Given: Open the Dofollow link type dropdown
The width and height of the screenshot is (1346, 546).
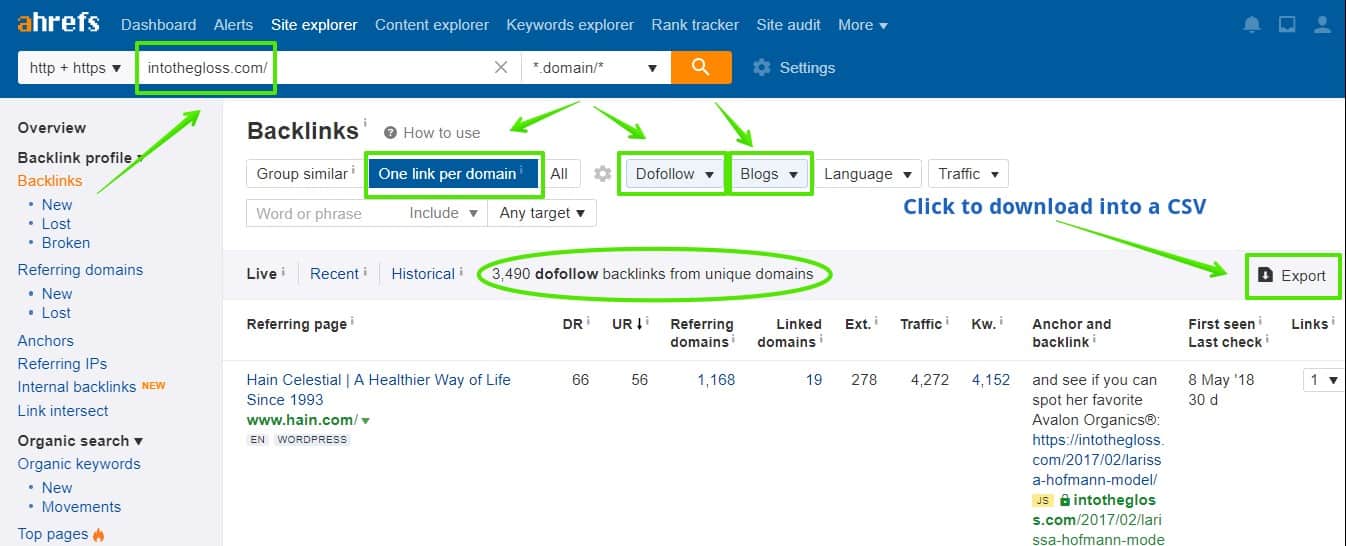Looking at the screenshot, I should coord(675,174).
